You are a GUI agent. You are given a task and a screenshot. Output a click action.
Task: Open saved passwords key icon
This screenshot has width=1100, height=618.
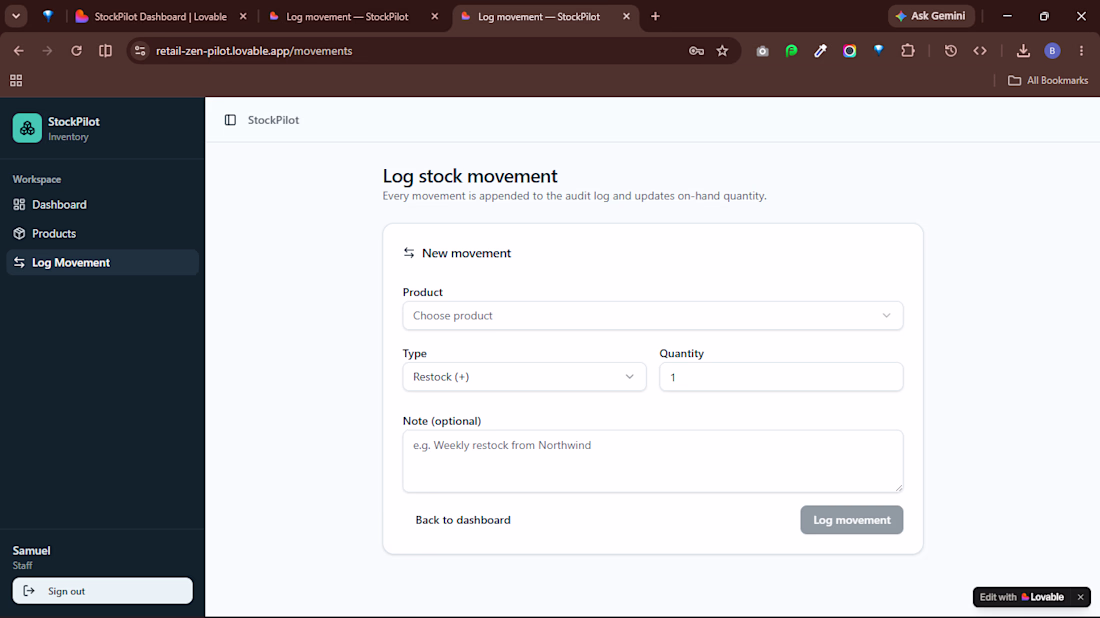pos(696,51)
